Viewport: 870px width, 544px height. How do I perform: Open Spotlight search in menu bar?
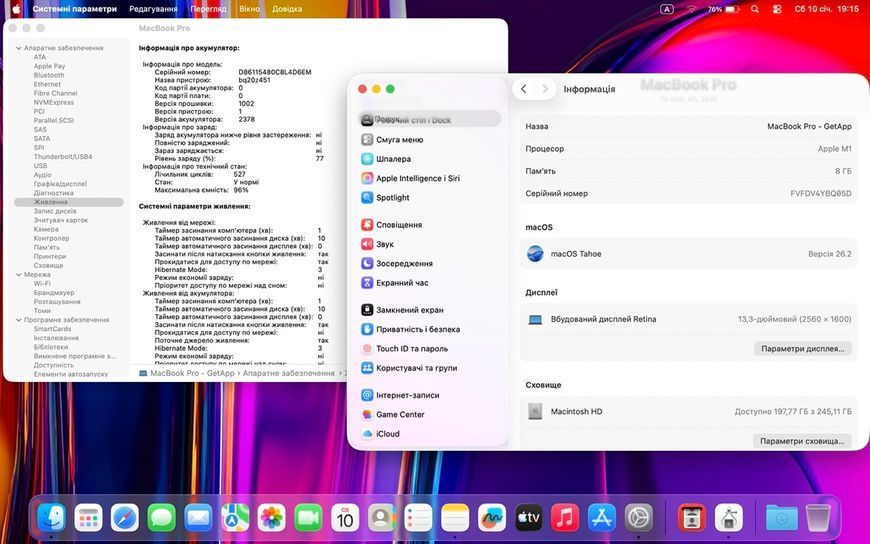755,9
